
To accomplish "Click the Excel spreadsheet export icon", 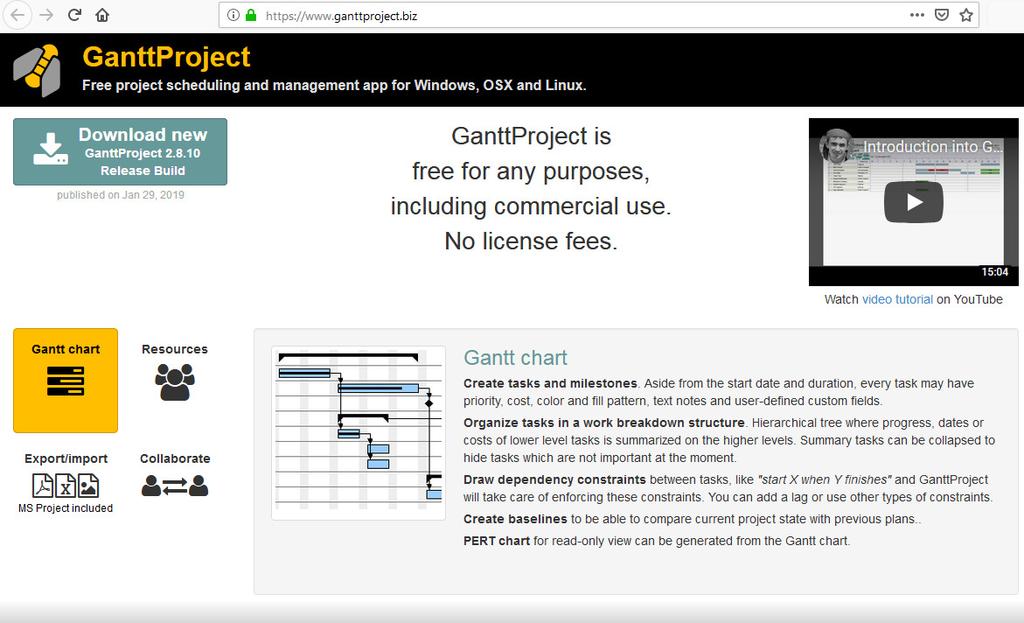I will click(x=65, y=486).
